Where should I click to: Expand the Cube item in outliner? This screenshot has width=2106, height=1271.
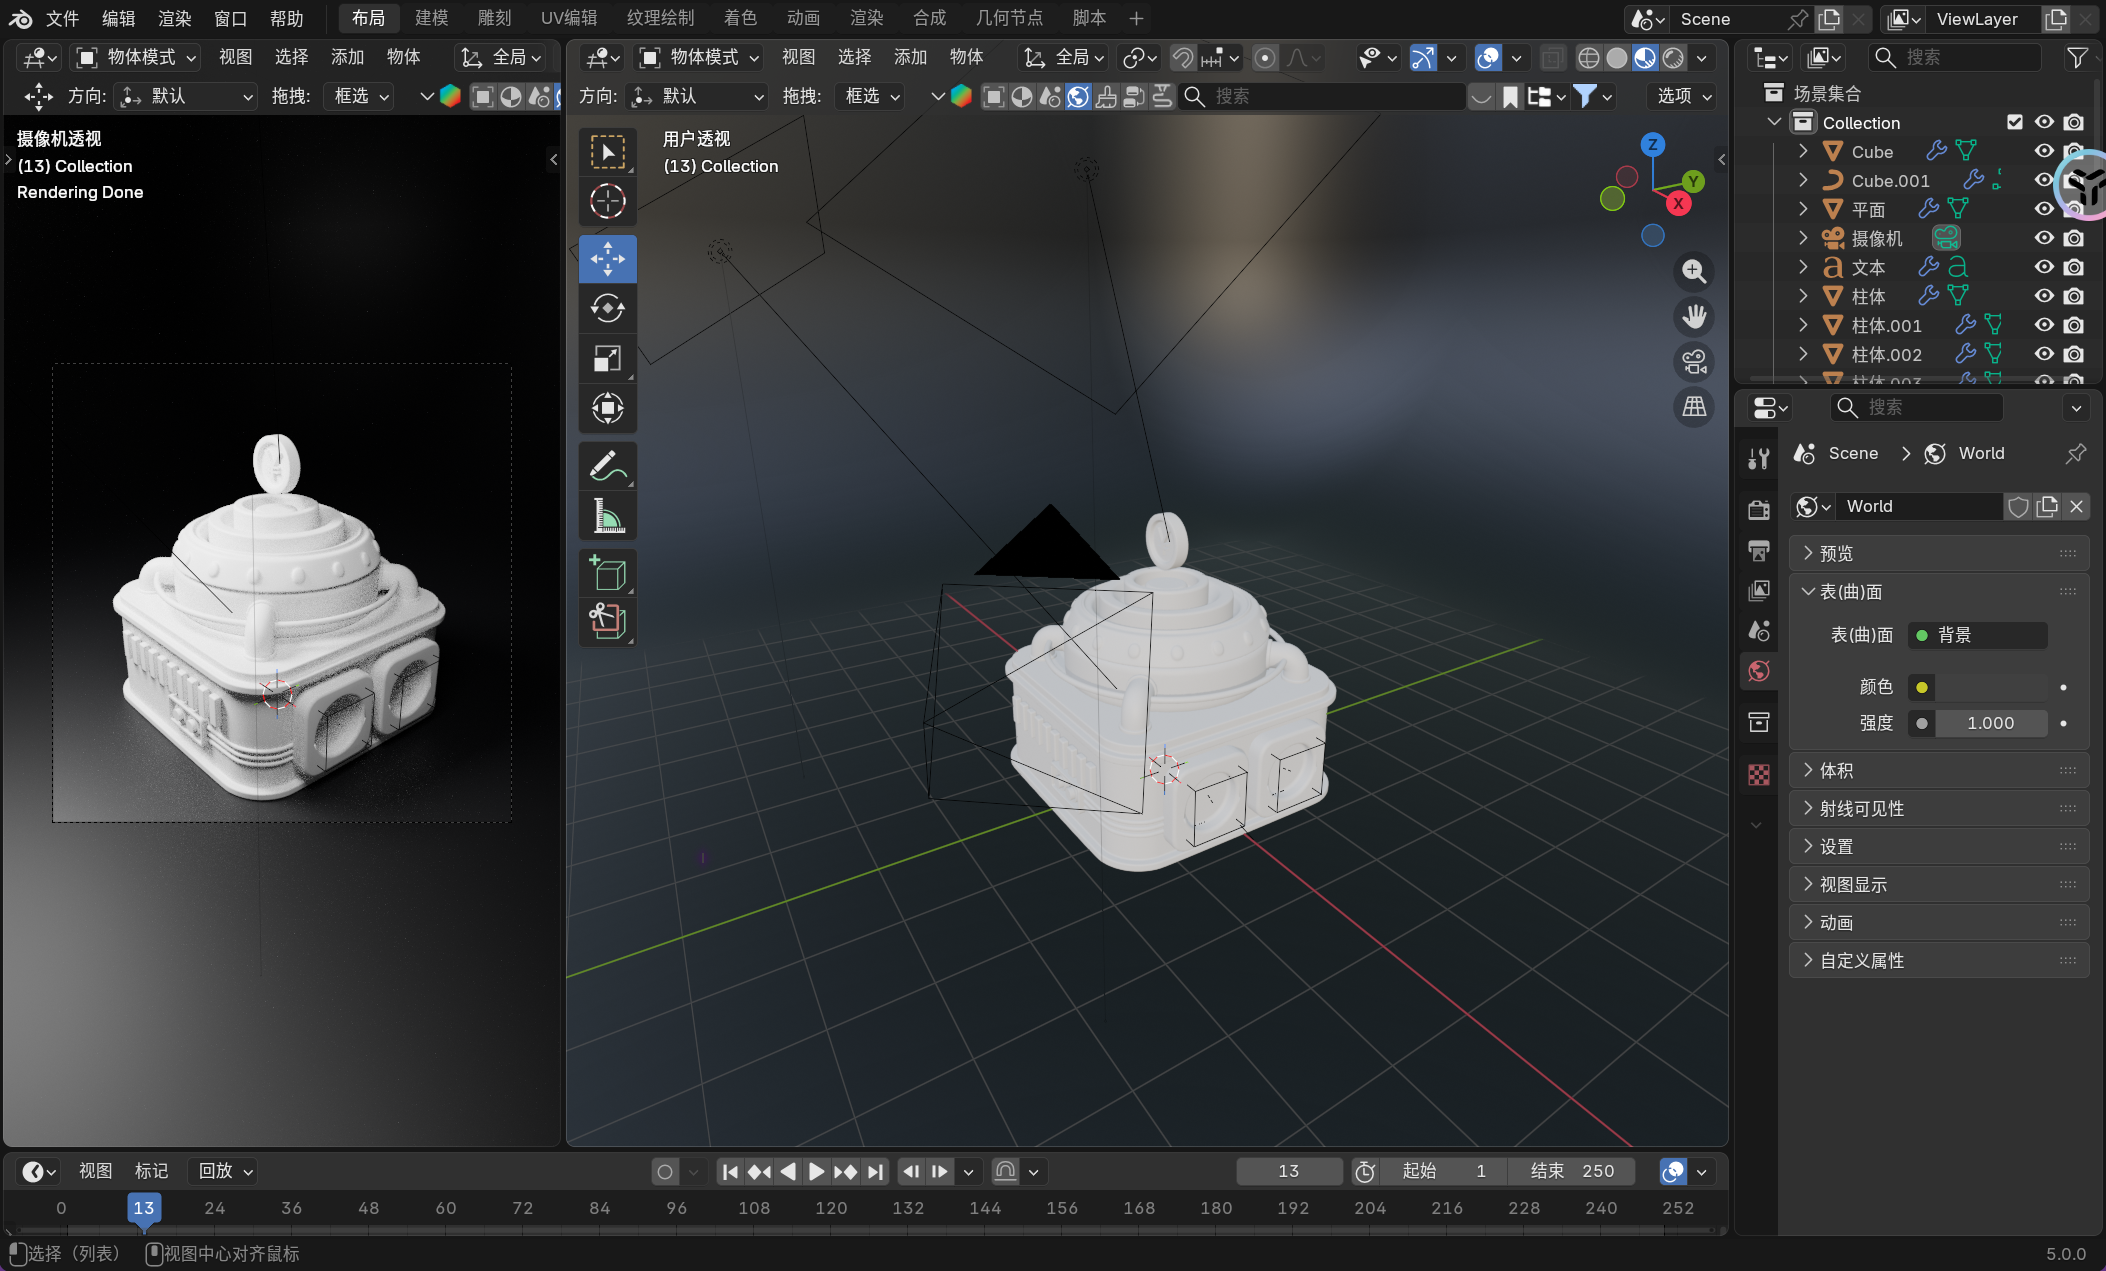[x=1803, y=151]
